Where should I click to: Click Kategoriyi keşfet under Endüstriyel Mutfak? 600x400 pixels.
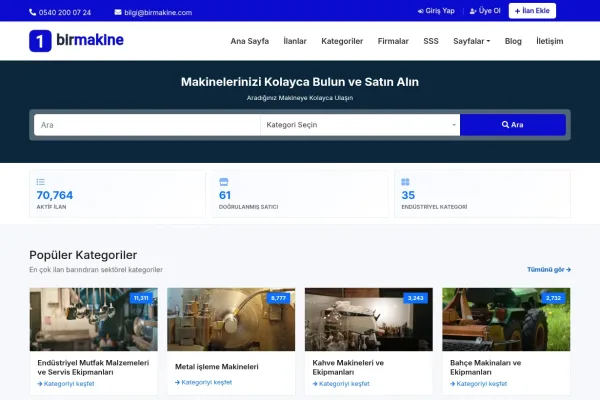(x=66, y=384)
